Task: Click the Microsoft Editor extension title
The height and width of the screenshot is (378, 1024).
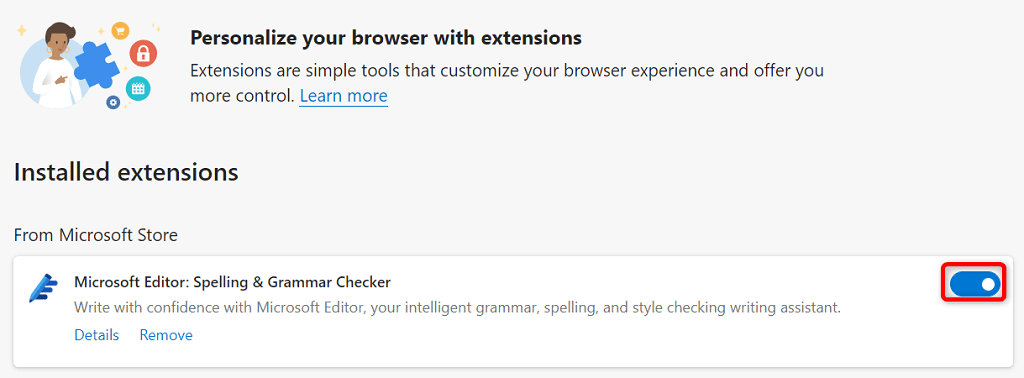Action: 232,282
